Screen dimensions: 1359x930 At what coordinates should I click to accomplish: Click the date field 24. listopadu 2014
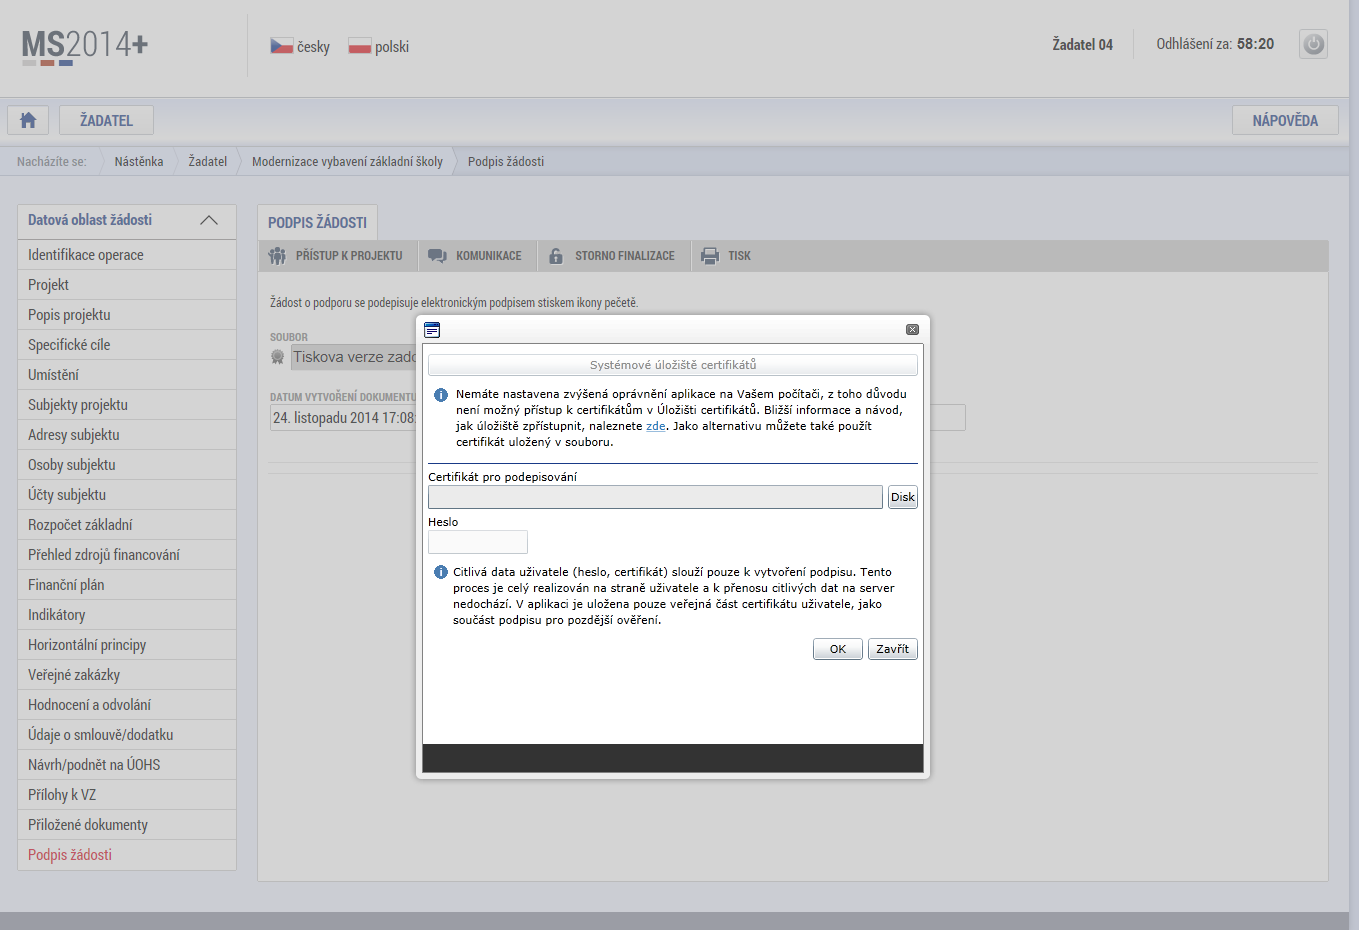point(343,418)
